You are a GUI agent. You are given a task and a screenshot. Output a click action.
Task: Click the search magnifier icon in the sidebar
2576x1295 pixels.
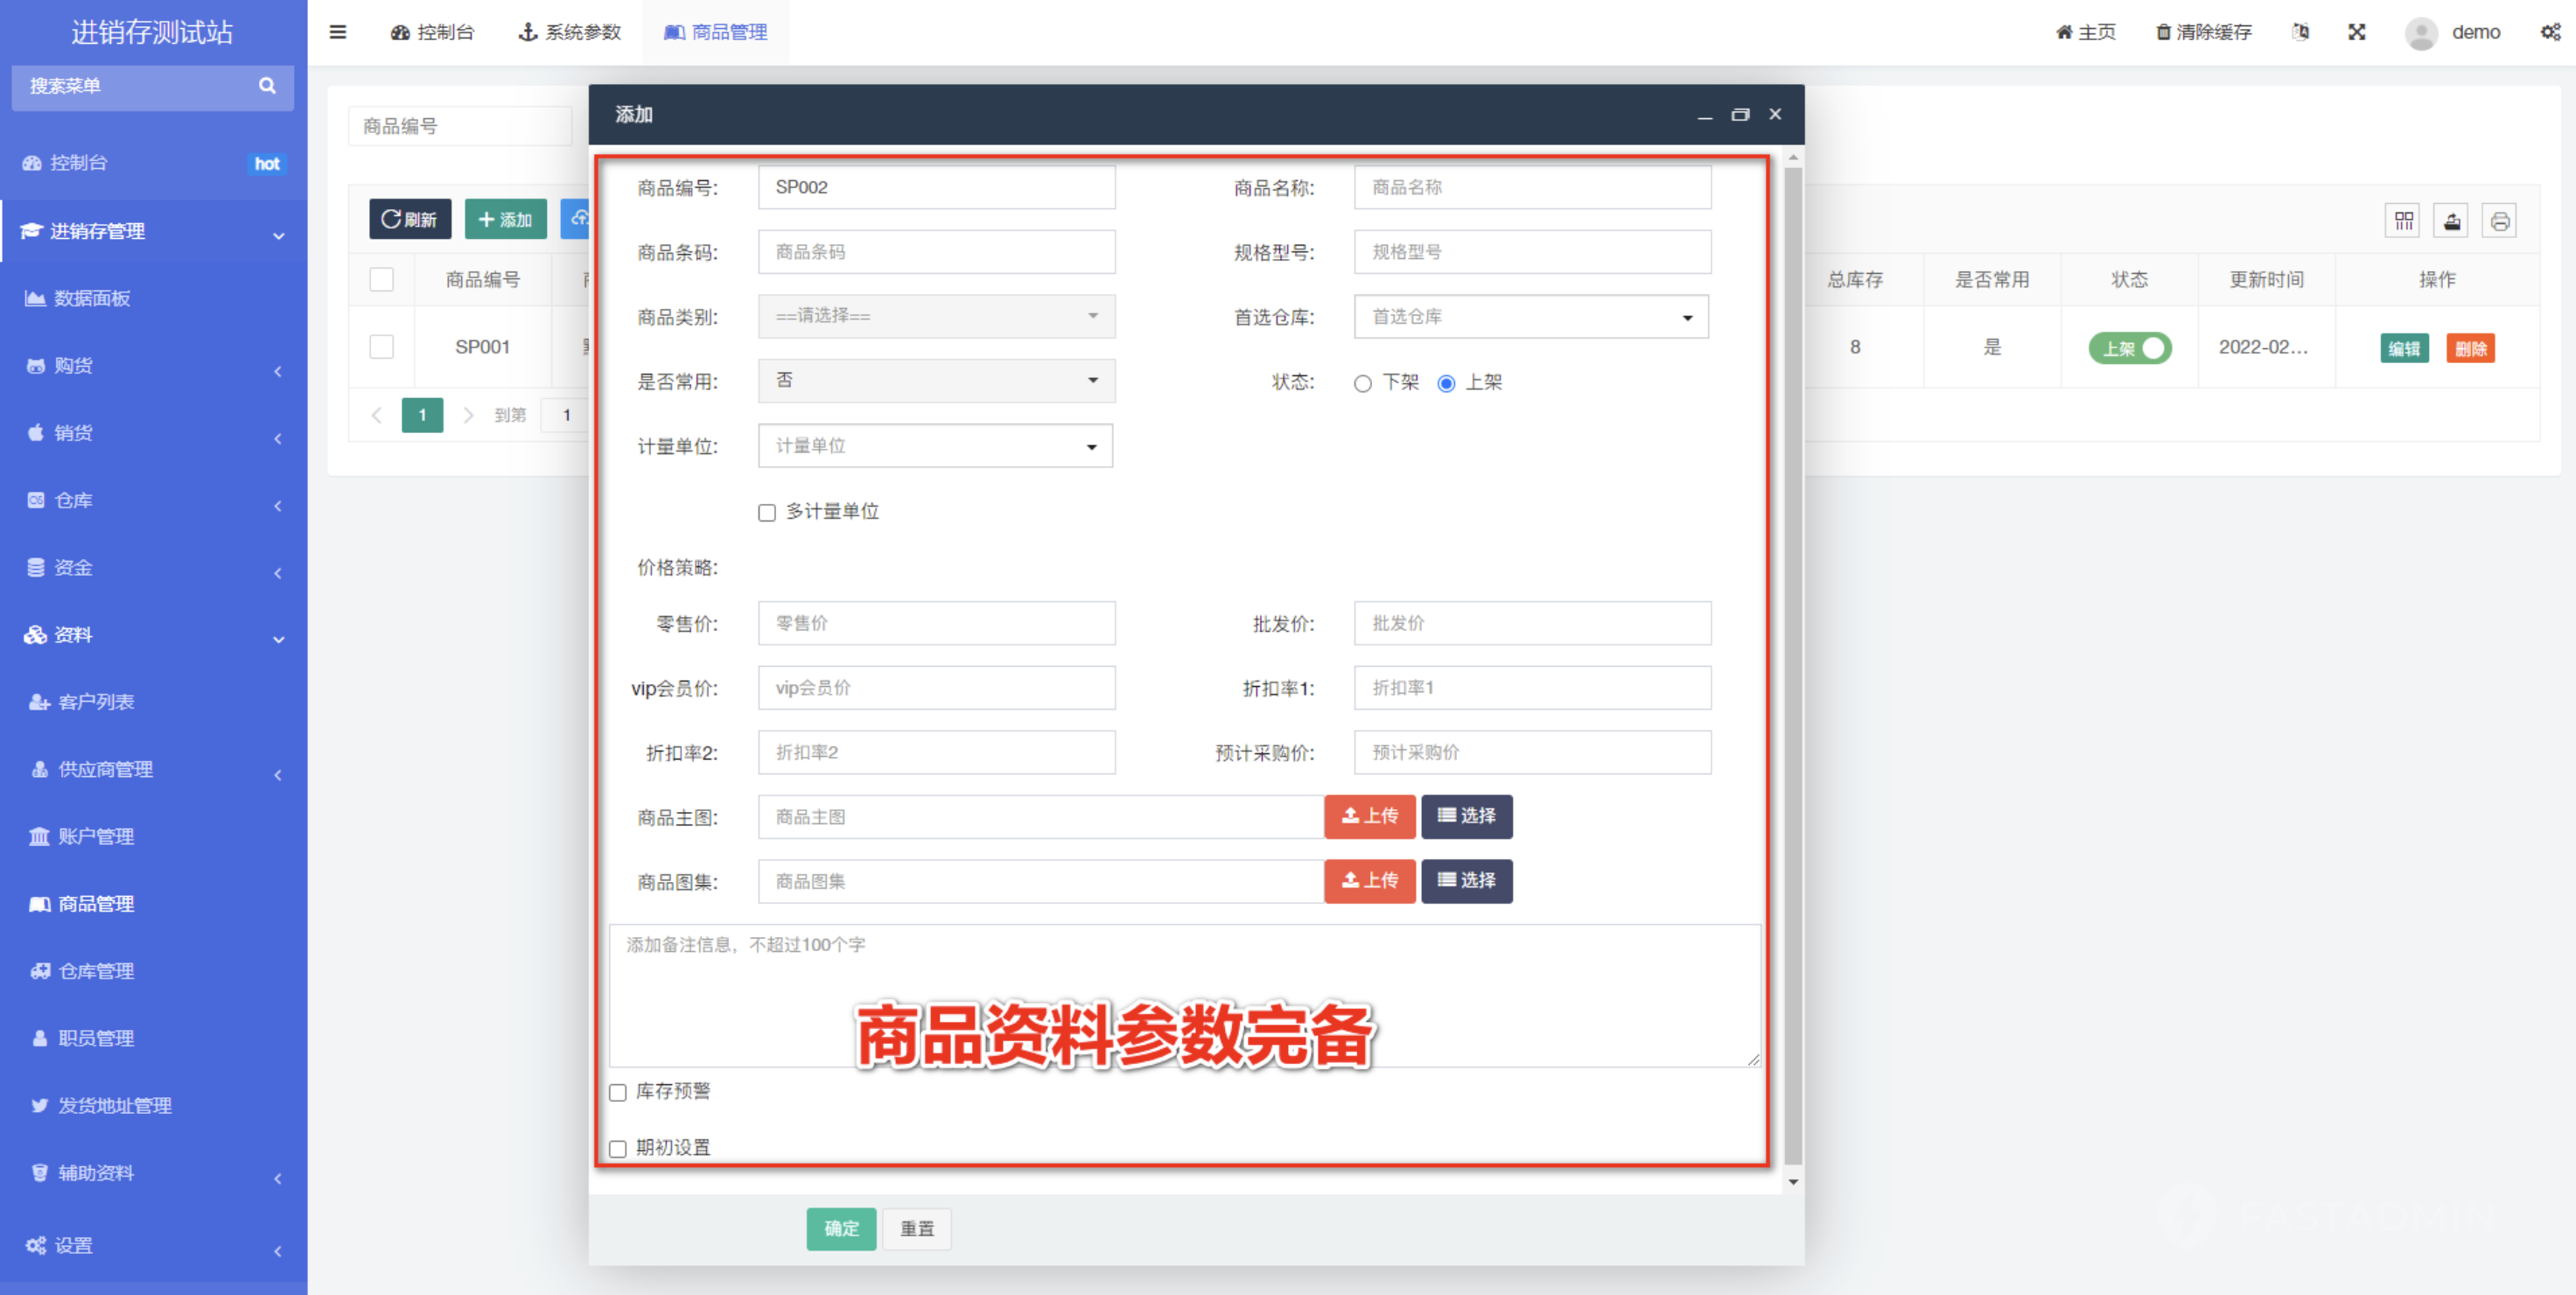(x=267, y=86)
